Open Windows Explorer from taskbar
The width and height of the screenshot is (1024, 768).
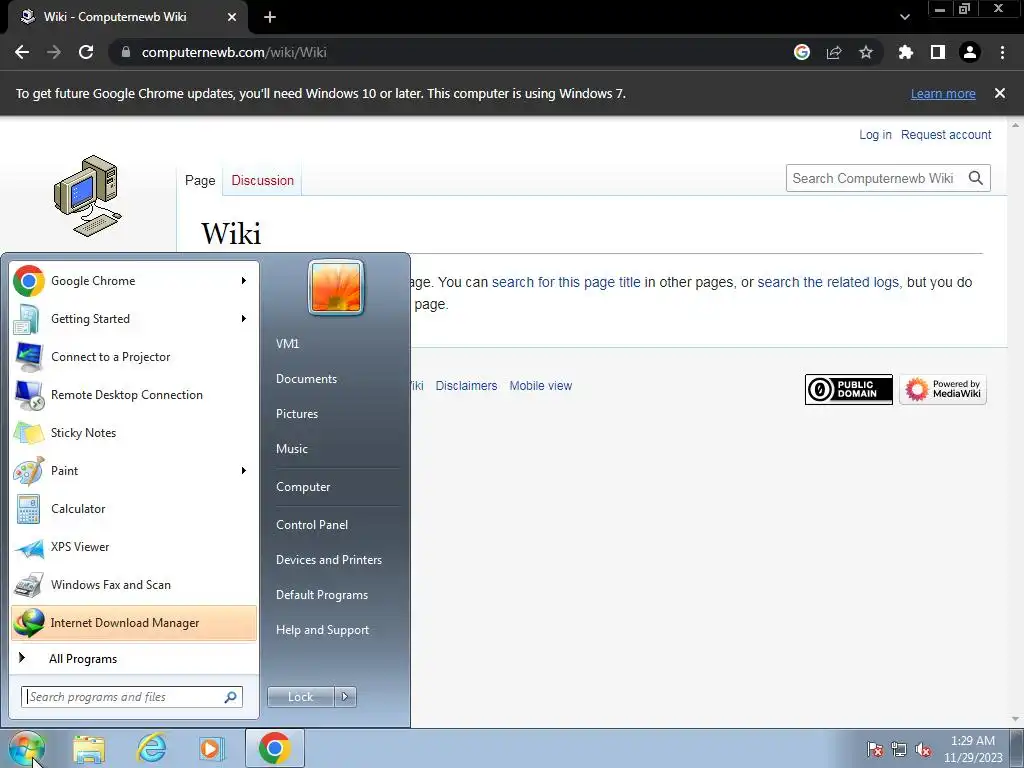point(89,748)
